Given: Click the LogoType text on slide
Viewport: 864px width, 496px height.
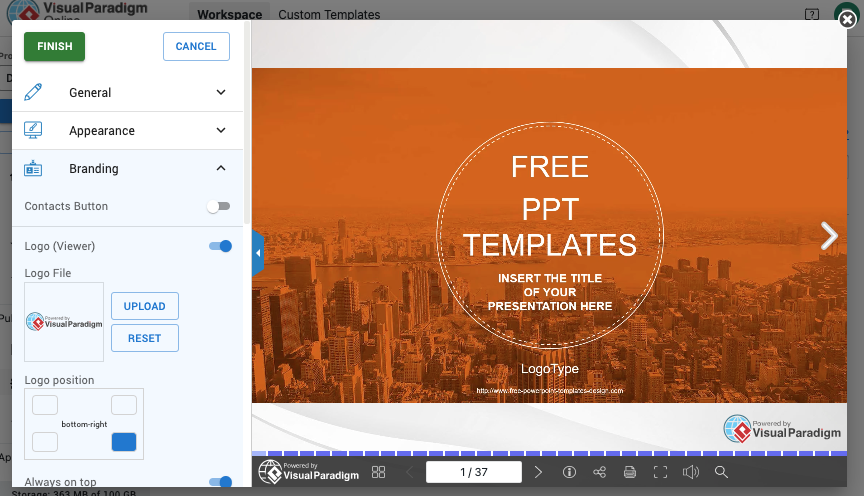Looking at the screenshot, I should coord(549,369).
